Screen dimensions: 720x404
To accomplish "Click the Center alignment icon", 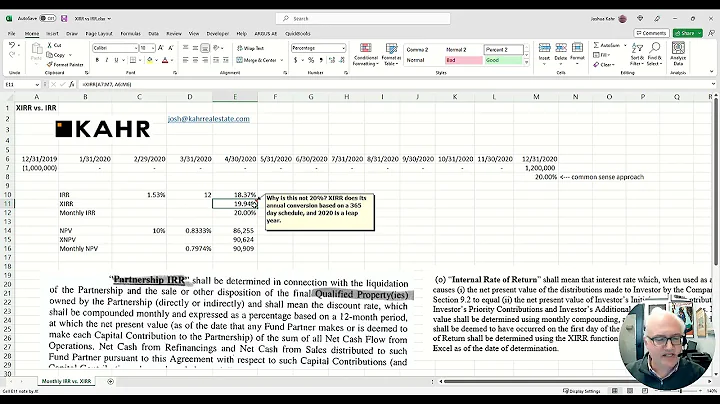I will coord(195,60).
